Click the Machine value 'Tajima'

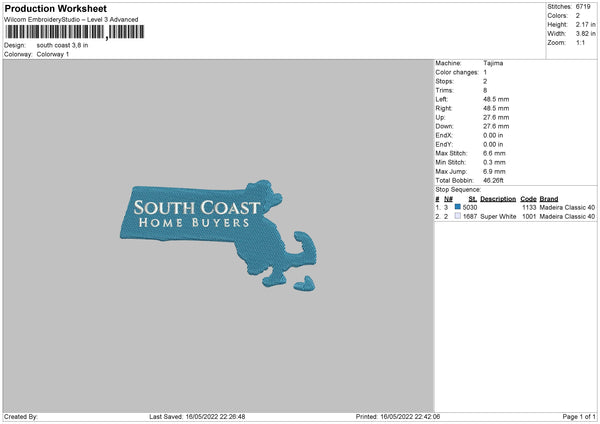[493, 63]
